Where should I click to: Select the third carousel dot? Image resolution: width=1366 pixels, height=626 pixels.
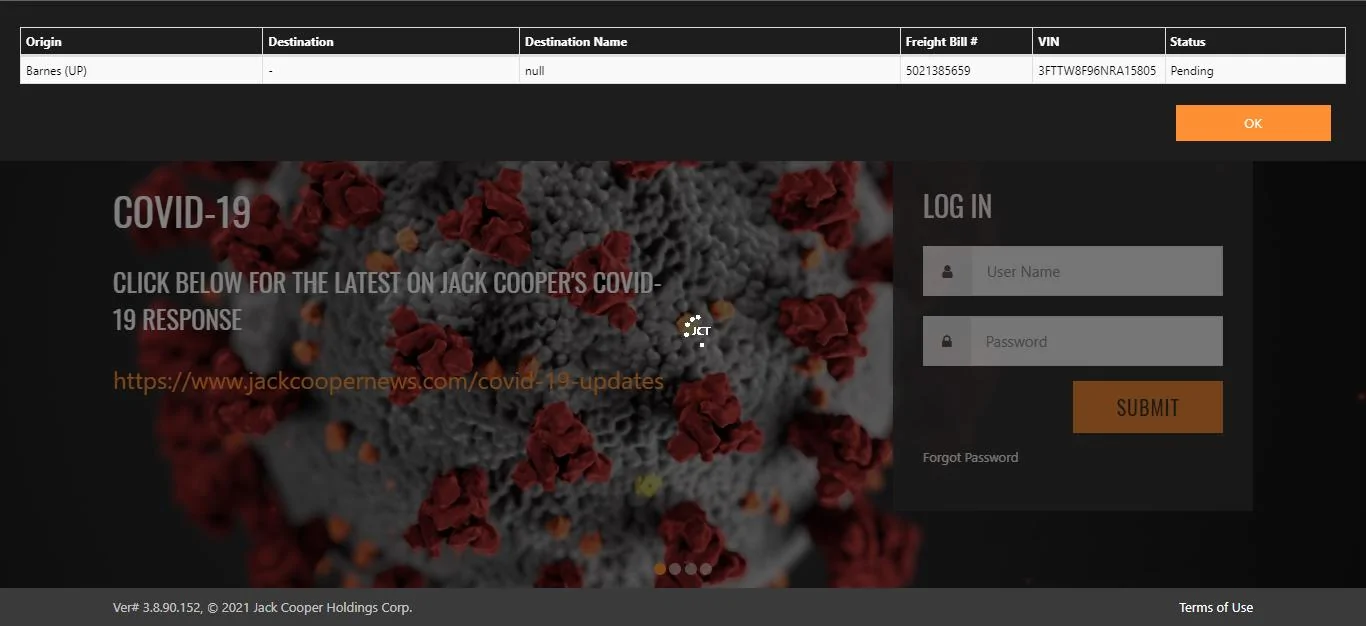tap(690, 569)
